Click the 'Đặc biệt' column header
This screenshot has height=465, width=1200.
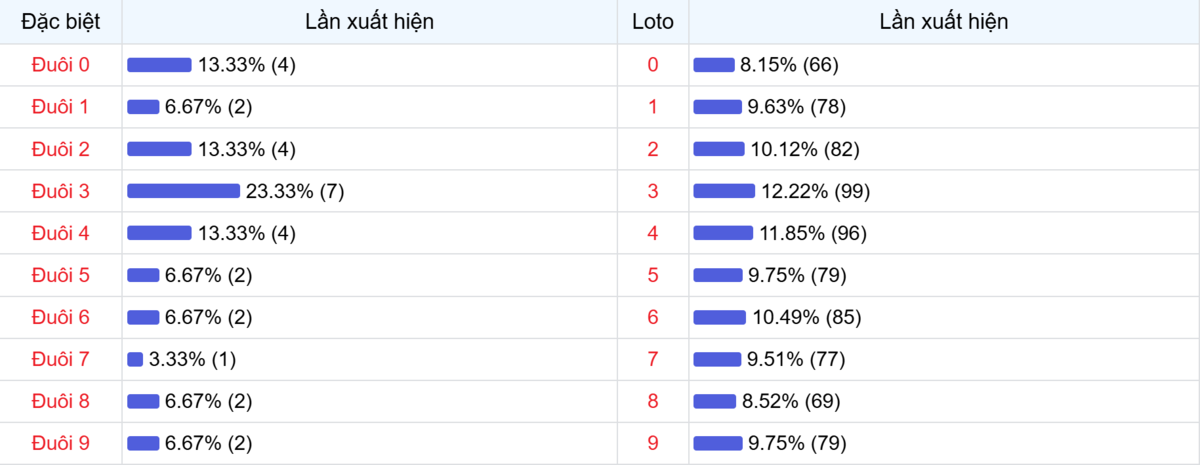60,21
